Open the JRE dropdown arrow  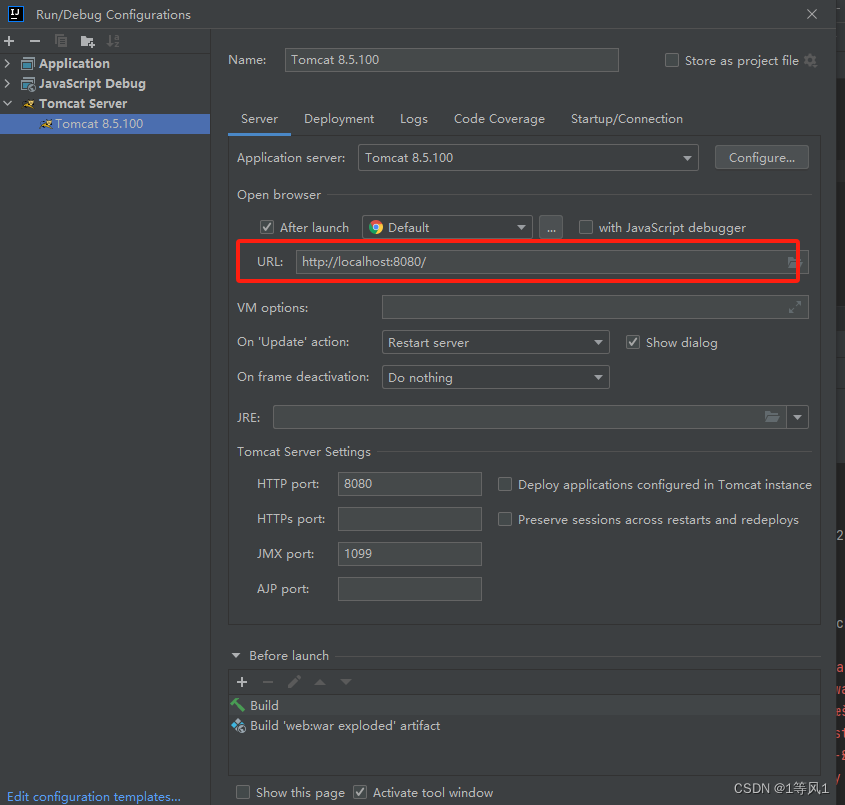(x=798, y=417)
